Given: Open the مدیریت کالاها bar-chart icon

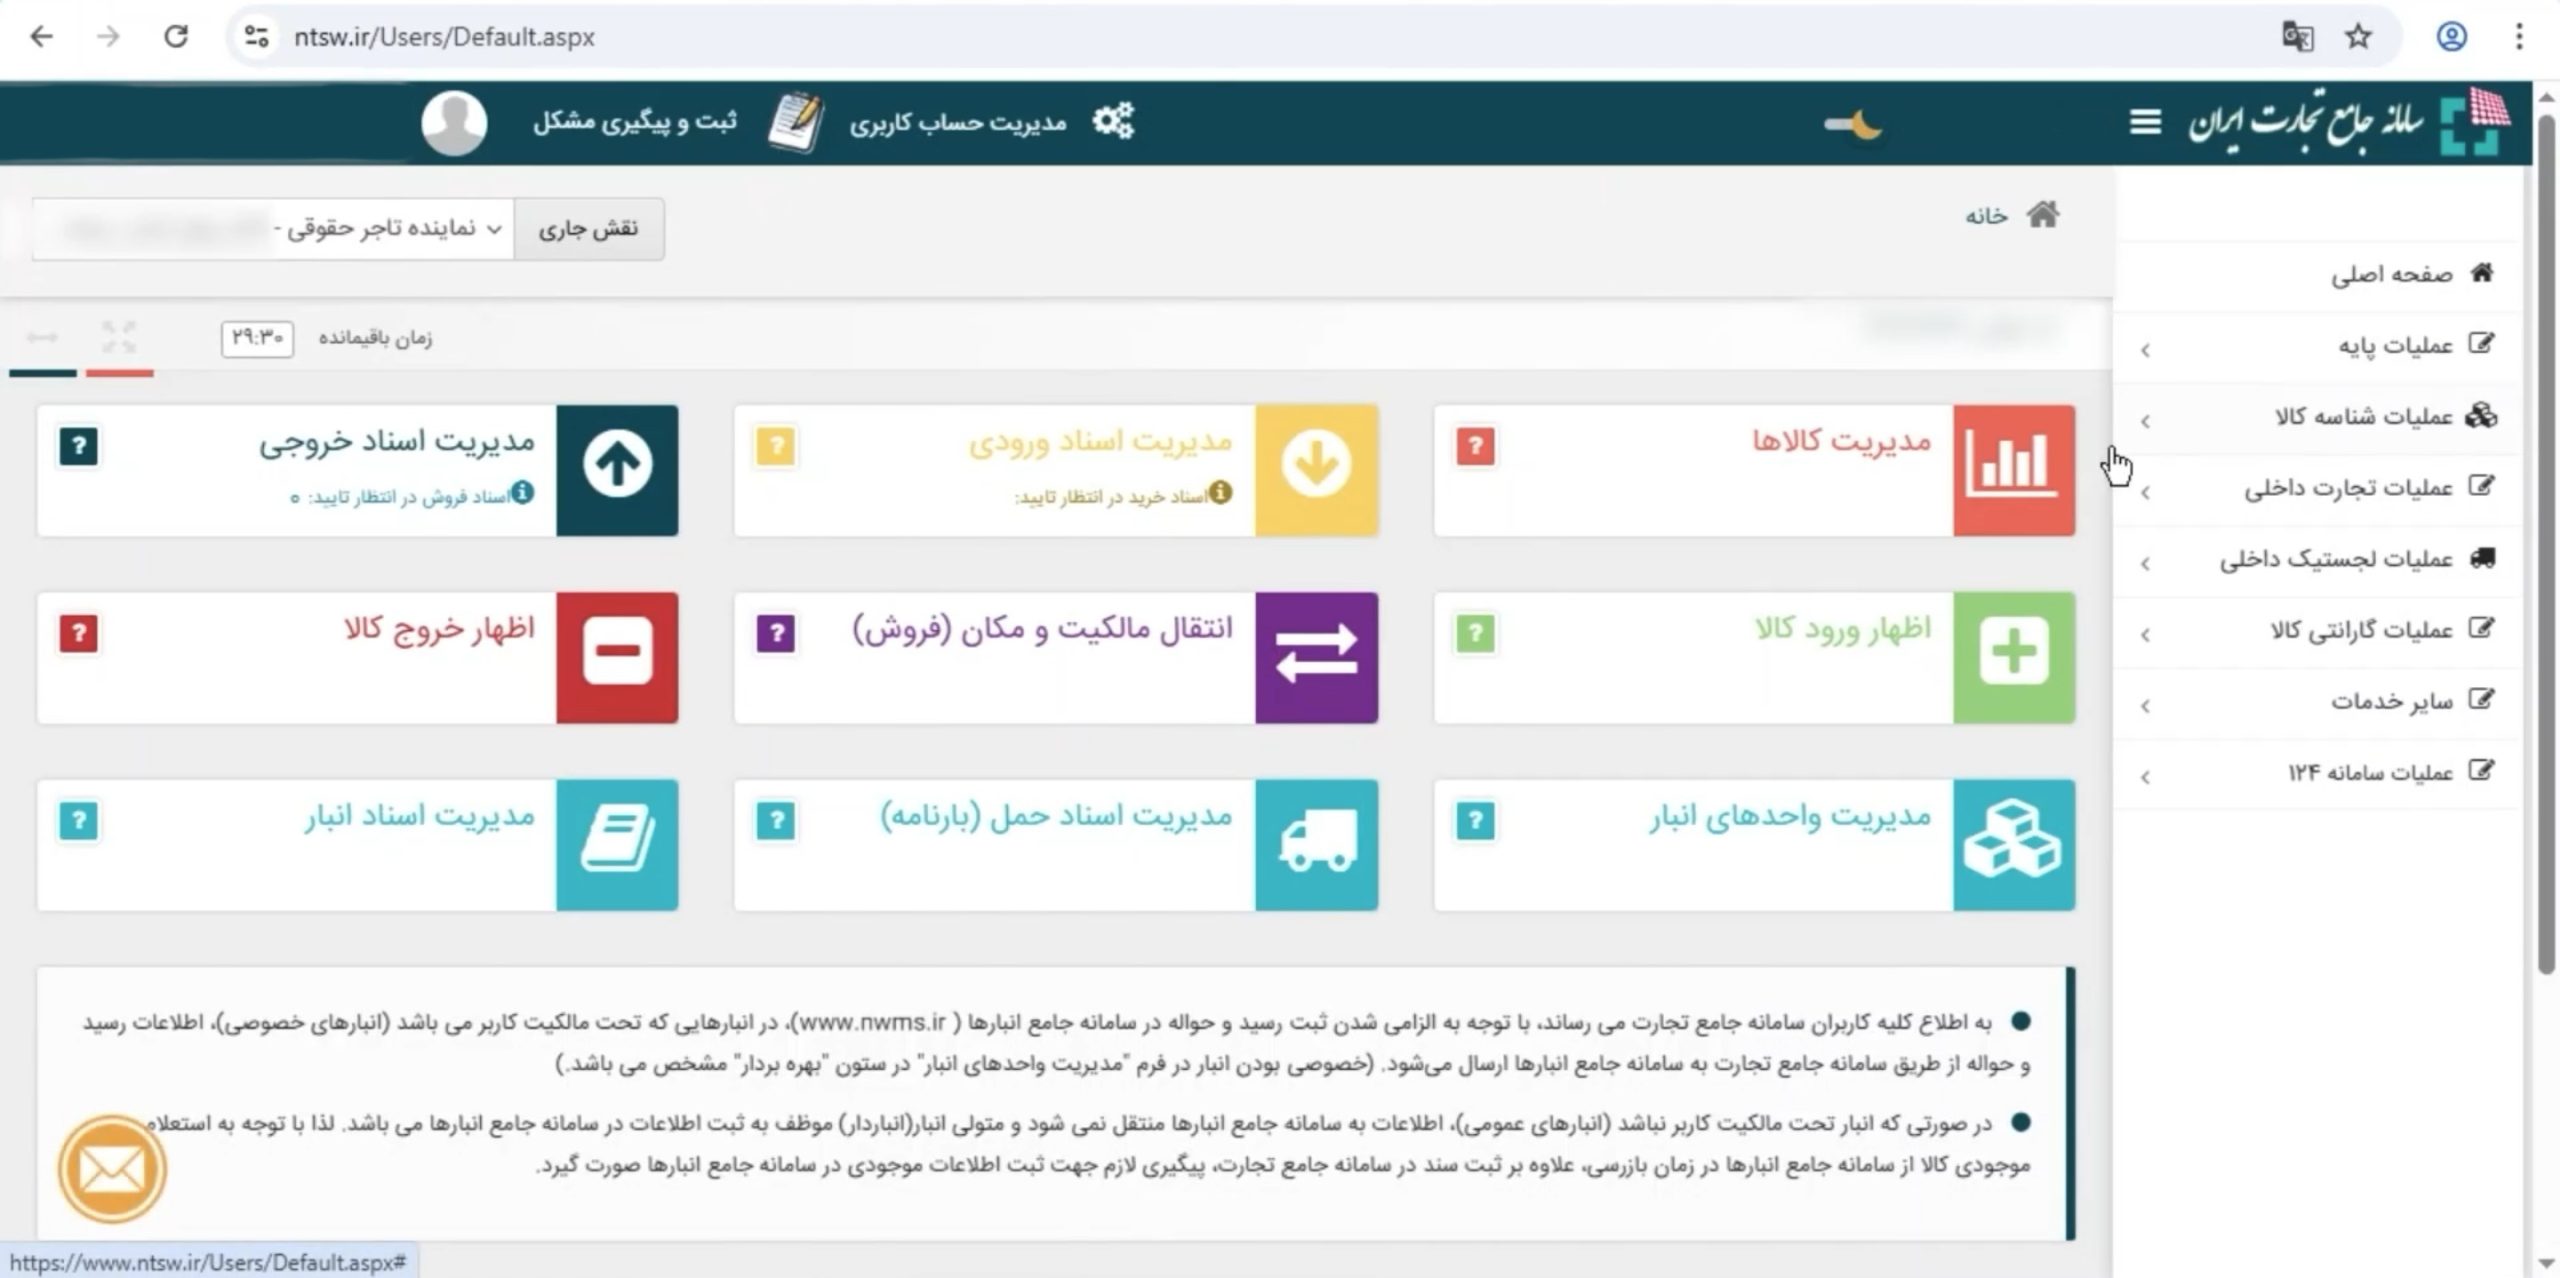Looking at the screenshot, I should (x=2013, y=466).
